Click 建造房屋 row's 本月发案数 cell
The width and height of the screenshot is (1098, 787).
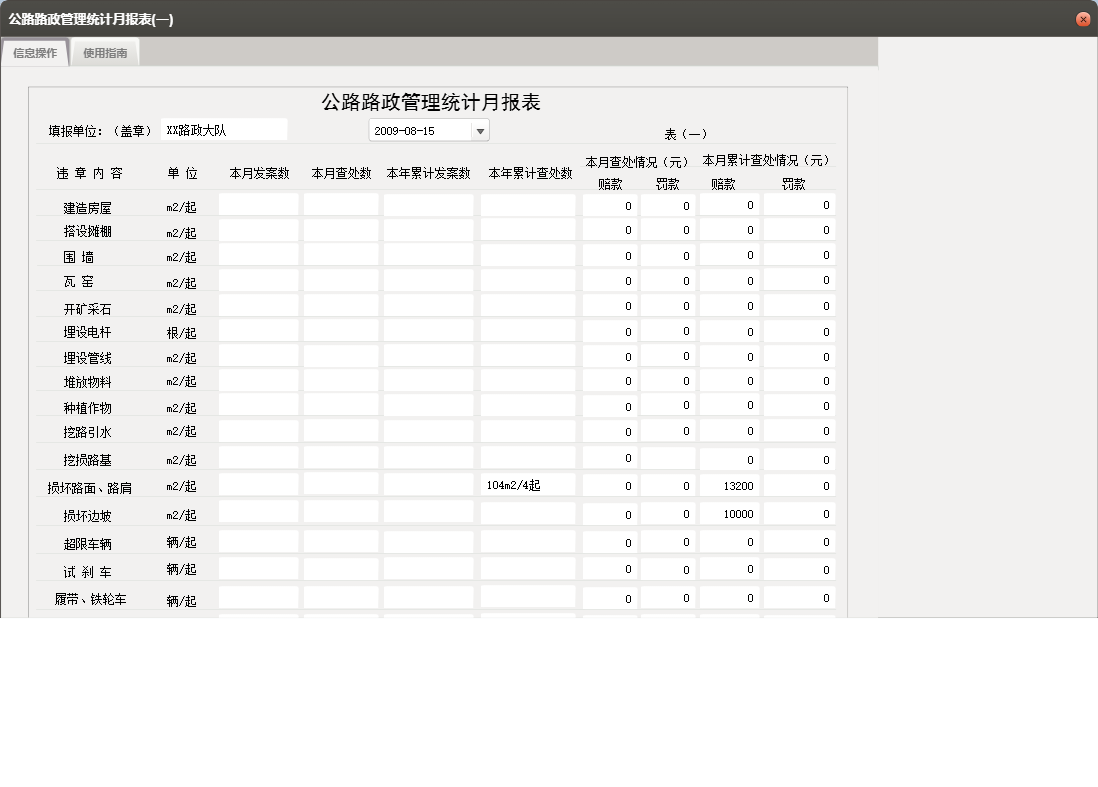click(x=257, y=204)
